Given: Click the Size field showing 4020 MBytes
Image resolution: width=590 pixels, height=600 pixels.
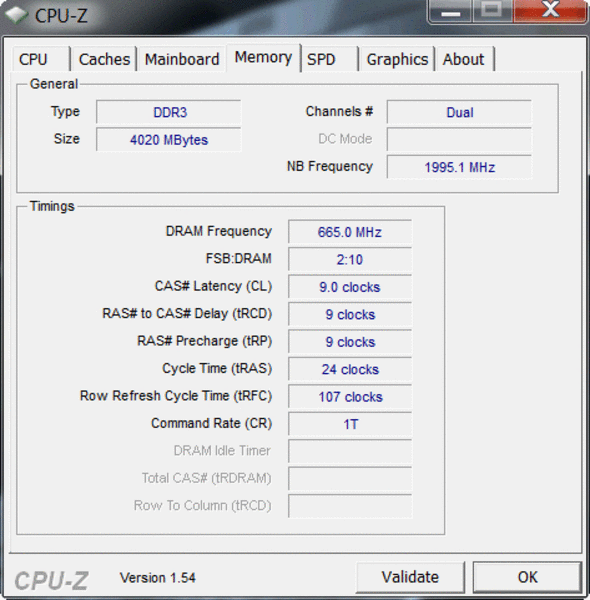Looking at the screenshot, I should pyautogui.click(x=169, y=140).
